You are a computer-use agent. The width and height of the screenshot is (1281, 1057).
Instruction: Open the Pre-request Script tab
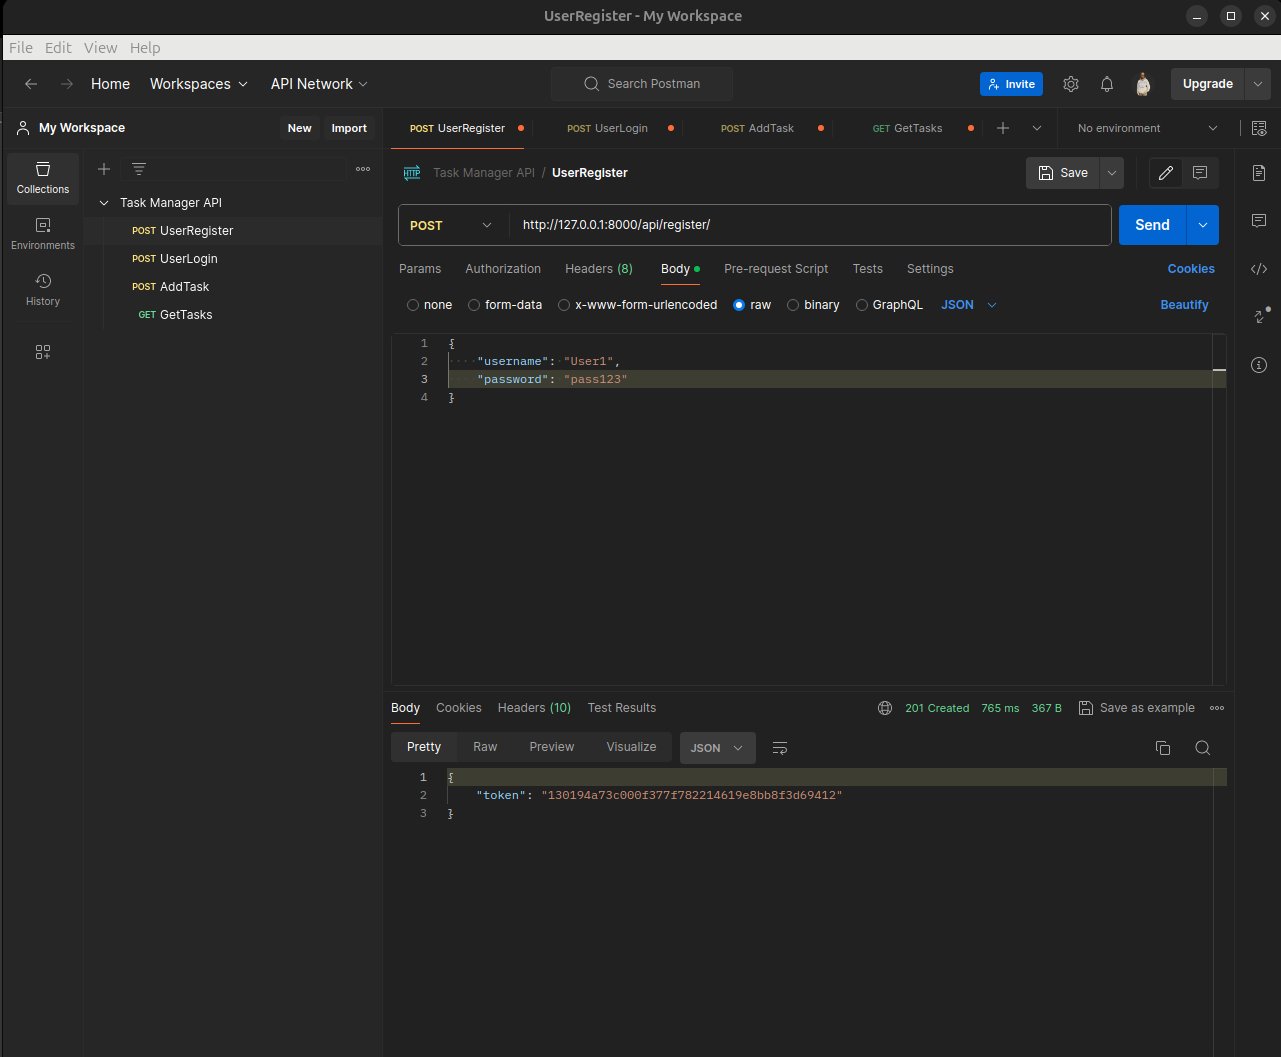click(x=776, y=269)
